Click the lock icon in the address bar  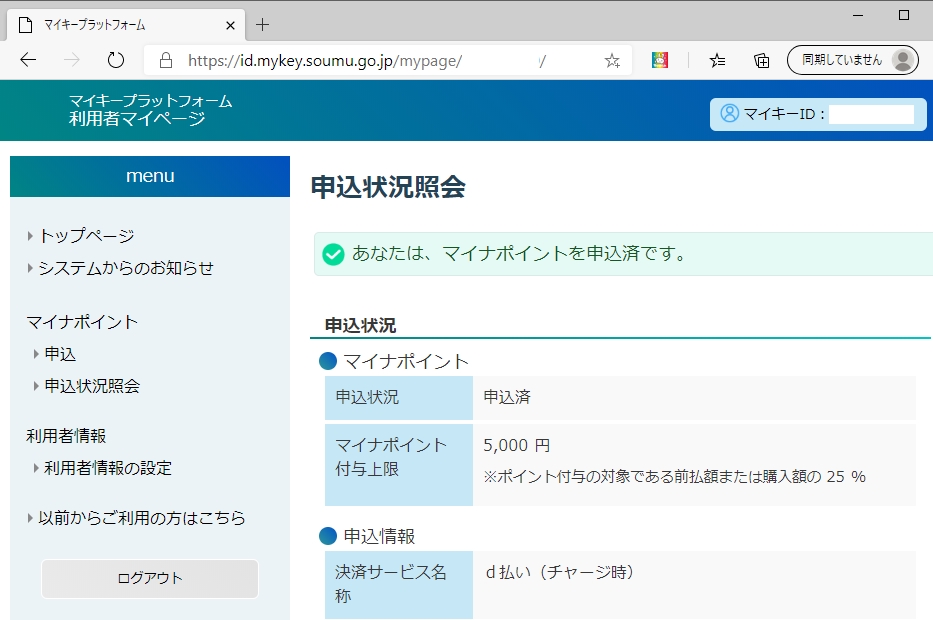[166, 60]
